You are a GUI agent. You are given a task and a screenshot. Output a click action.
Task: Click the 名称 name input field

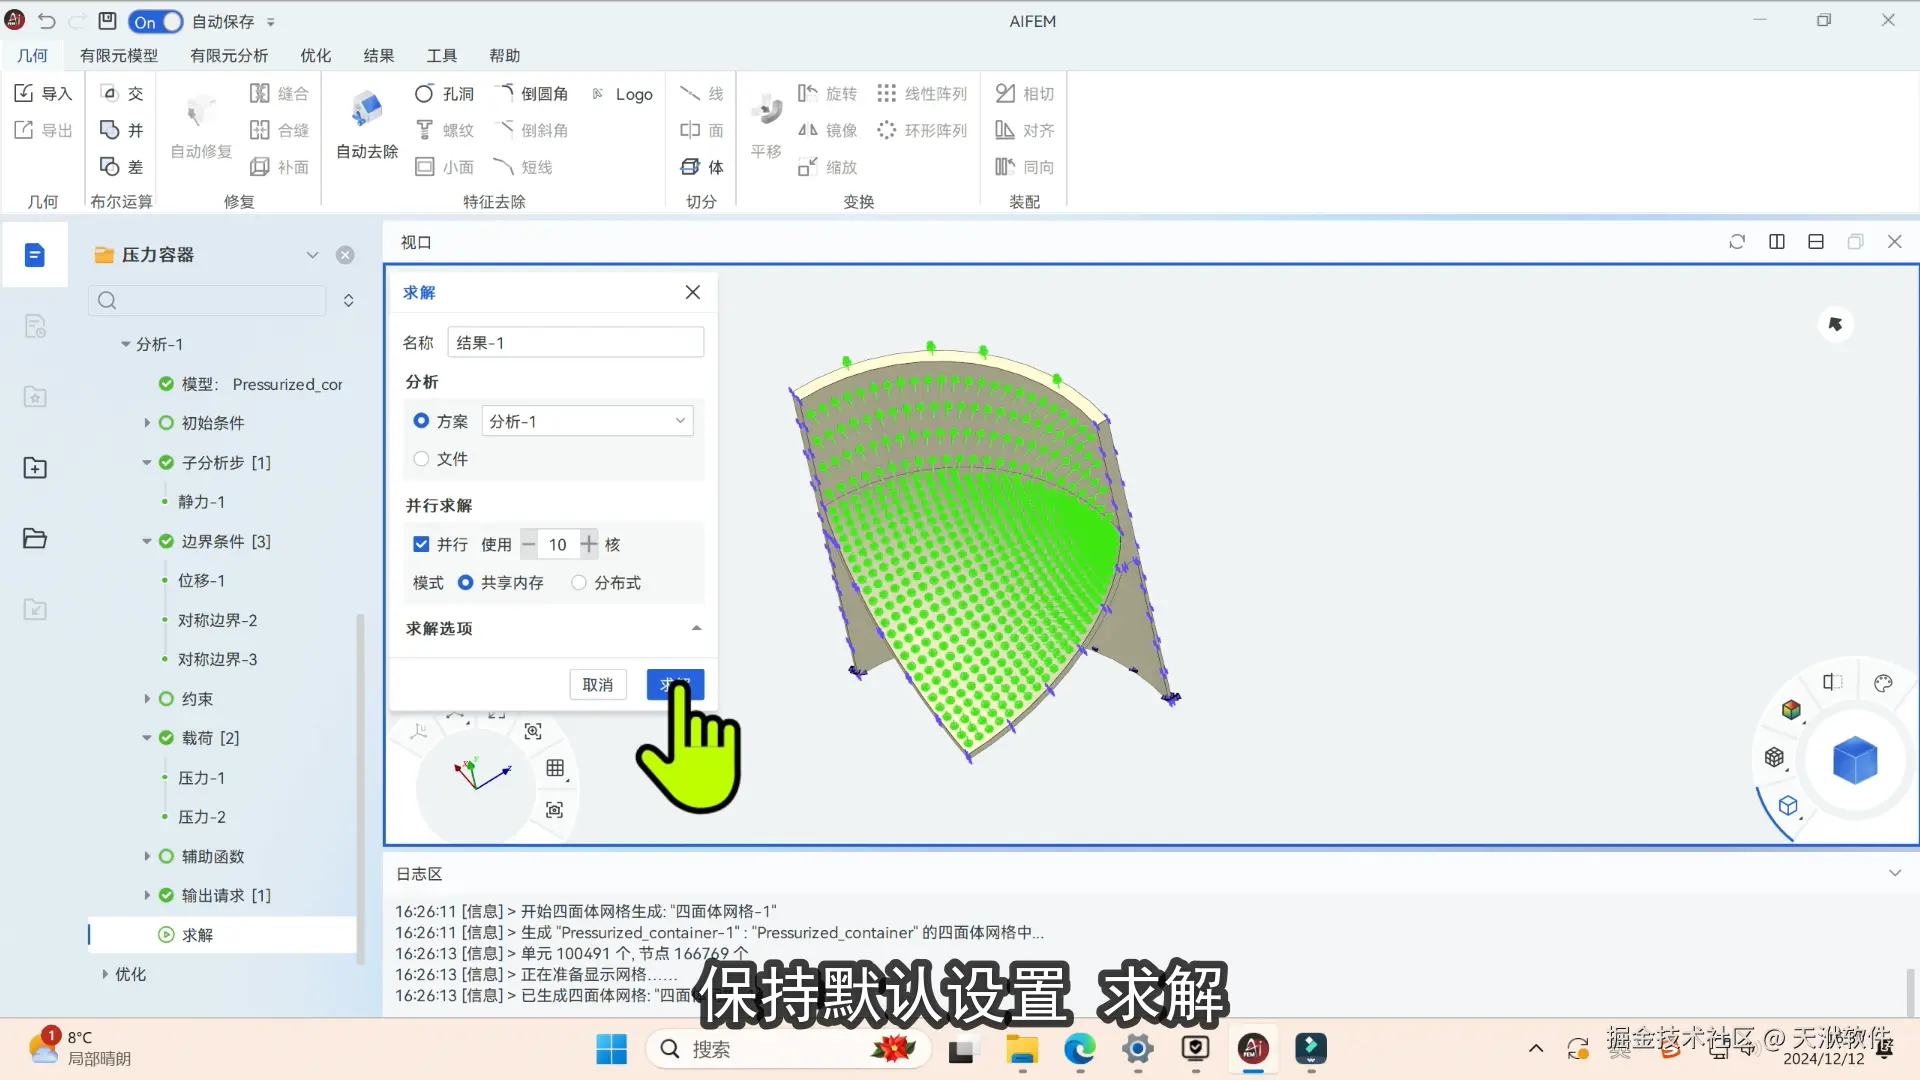tap(575, 343)
